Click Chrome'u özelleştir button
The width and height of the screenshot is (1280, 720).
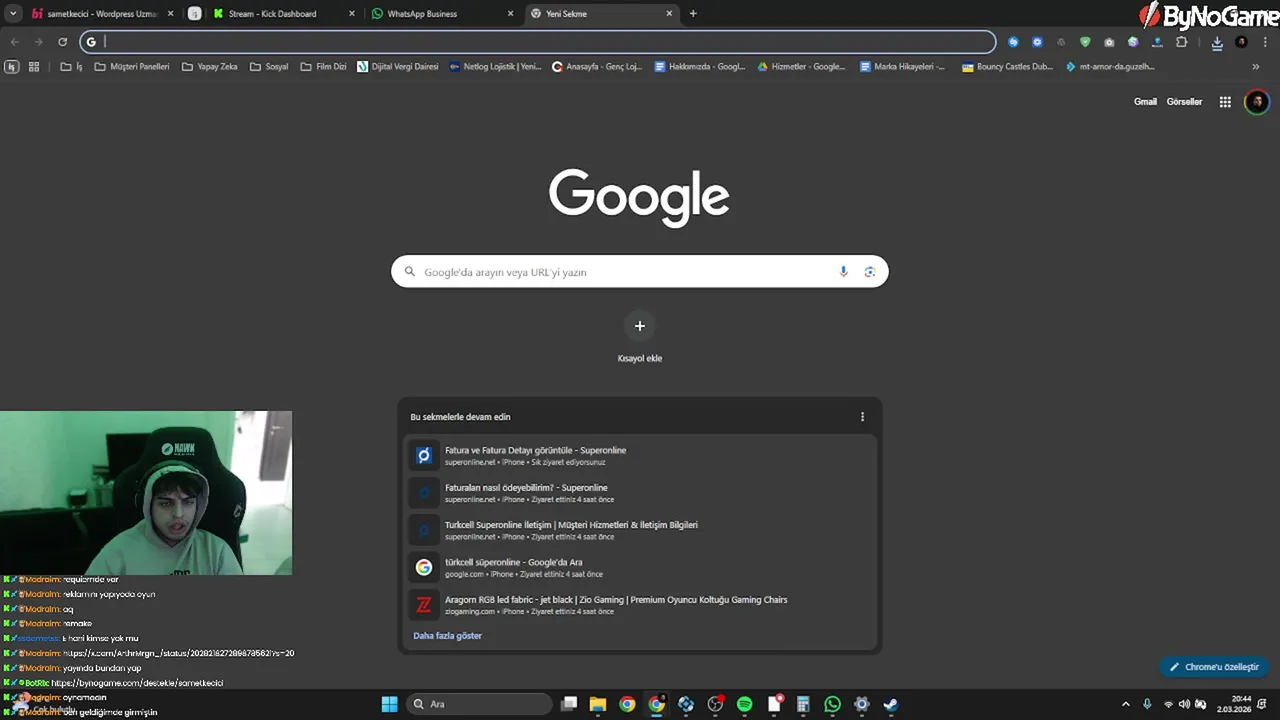coord(1214,667)
